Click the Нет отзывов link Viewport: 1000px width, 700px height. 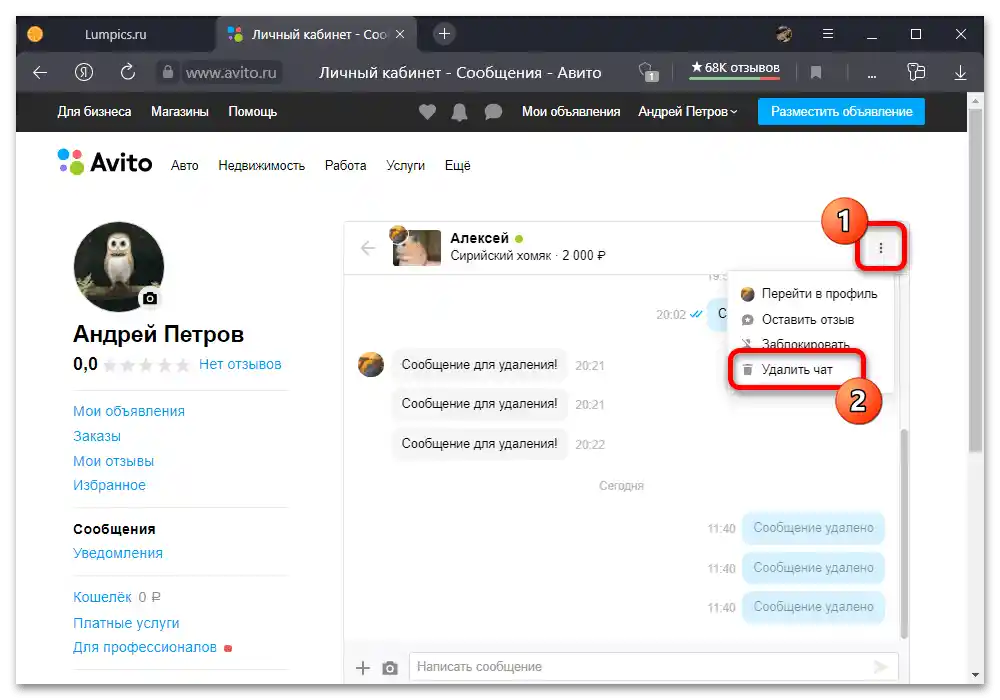240,365
